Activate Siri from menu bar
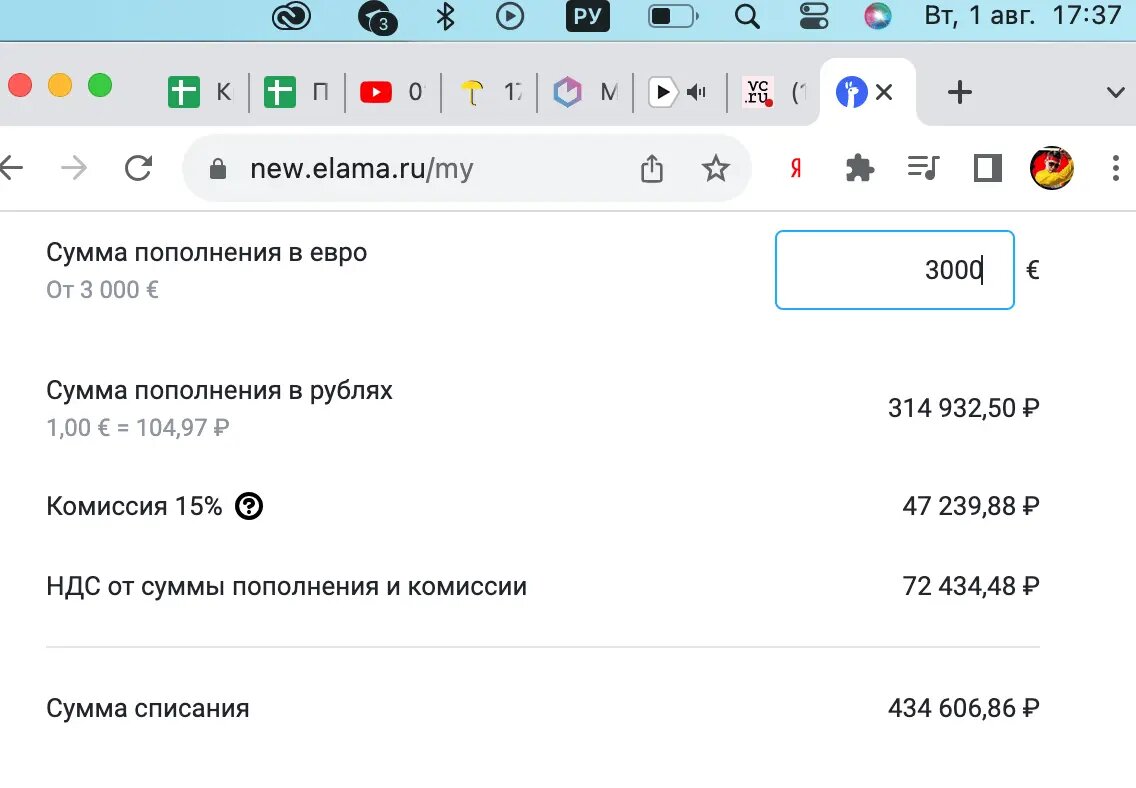 (878, 16)
